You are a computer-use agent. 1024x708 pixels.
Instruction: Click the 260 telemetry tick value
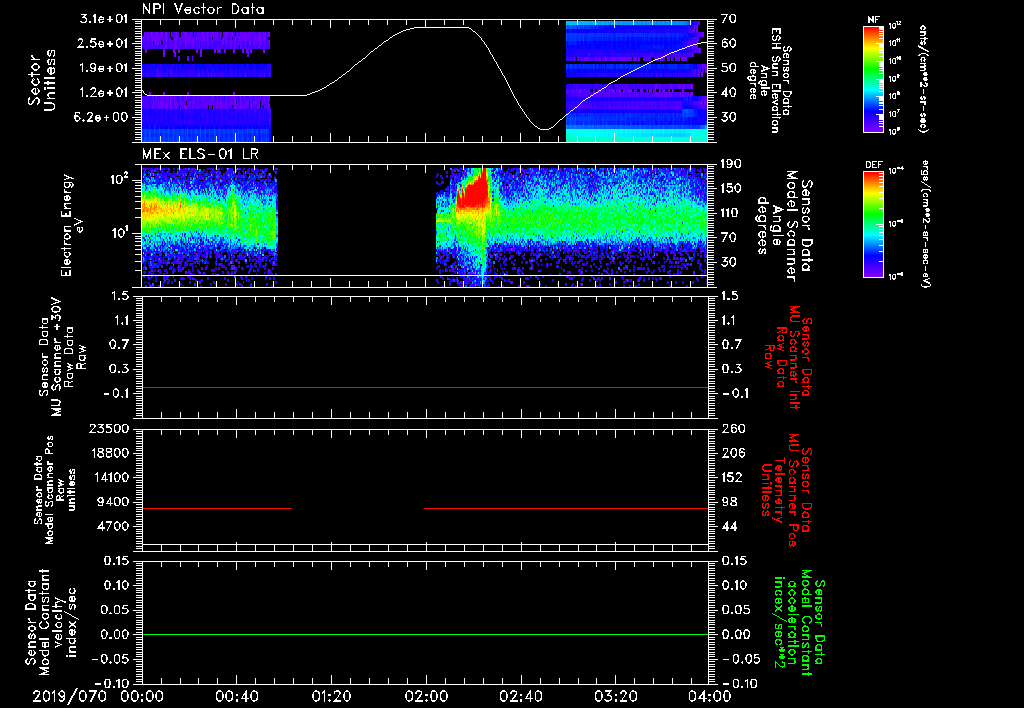tap(731, 428)
